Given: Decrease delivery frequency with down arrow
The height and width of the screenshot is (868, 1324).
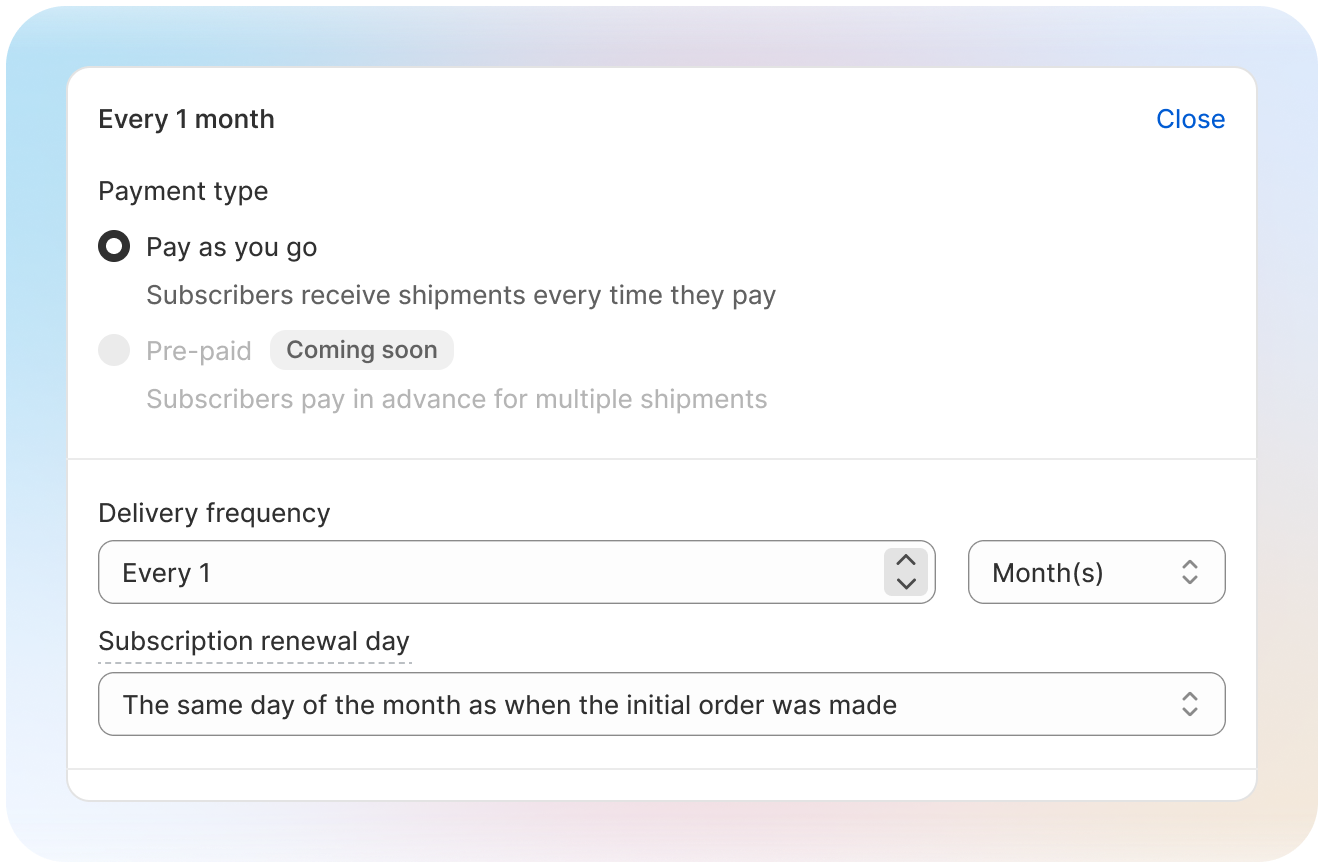Looking at the screenshot, I should [906, 584].
